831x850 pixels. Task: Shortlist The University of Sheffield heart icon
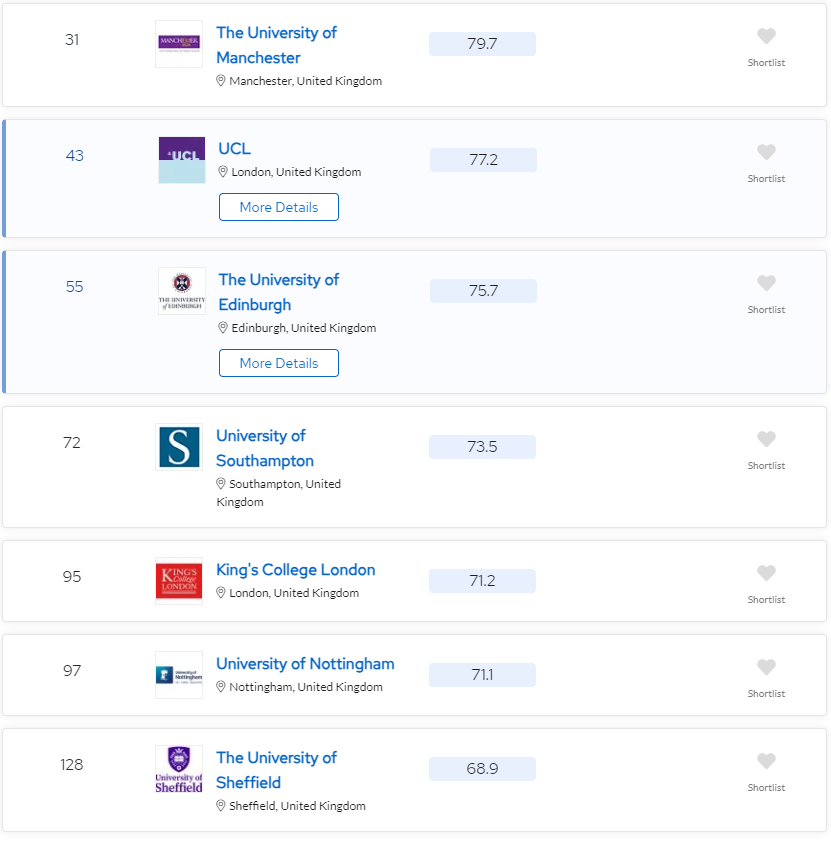(x=766, y=761)
